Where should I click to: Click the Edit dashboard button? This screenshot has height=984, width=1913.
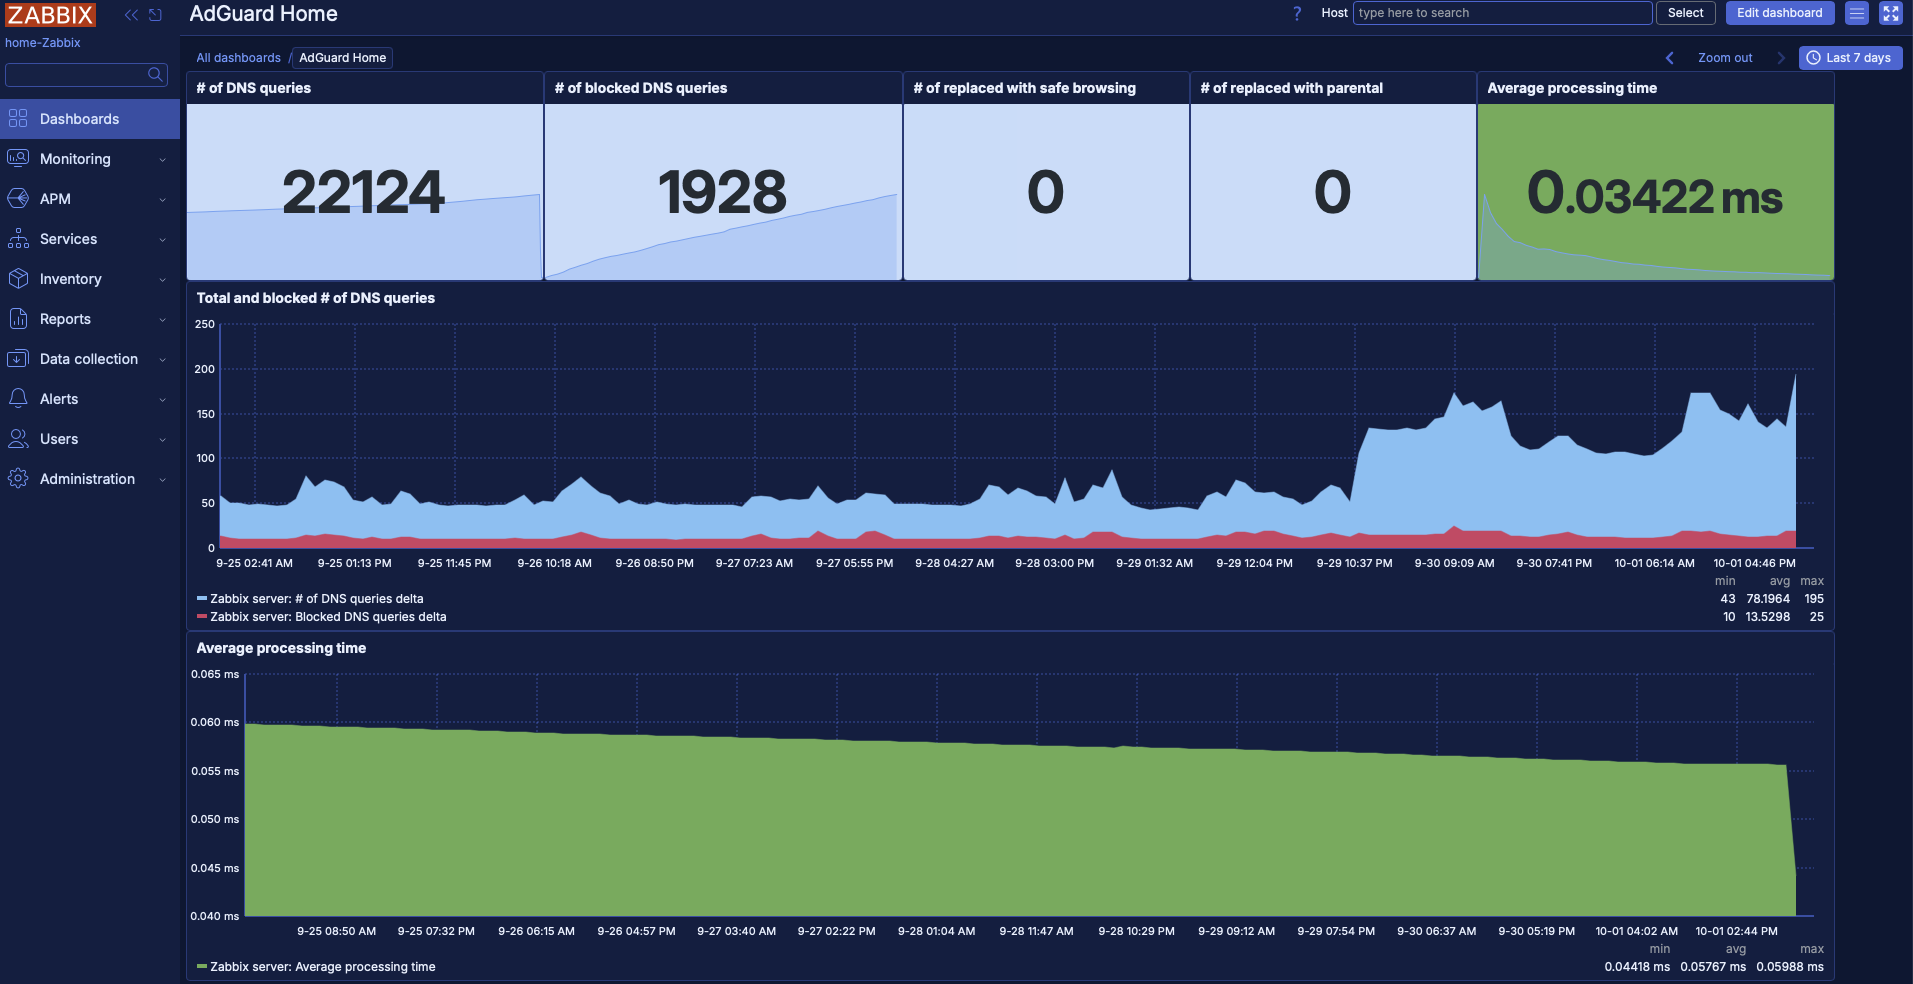1780,13
